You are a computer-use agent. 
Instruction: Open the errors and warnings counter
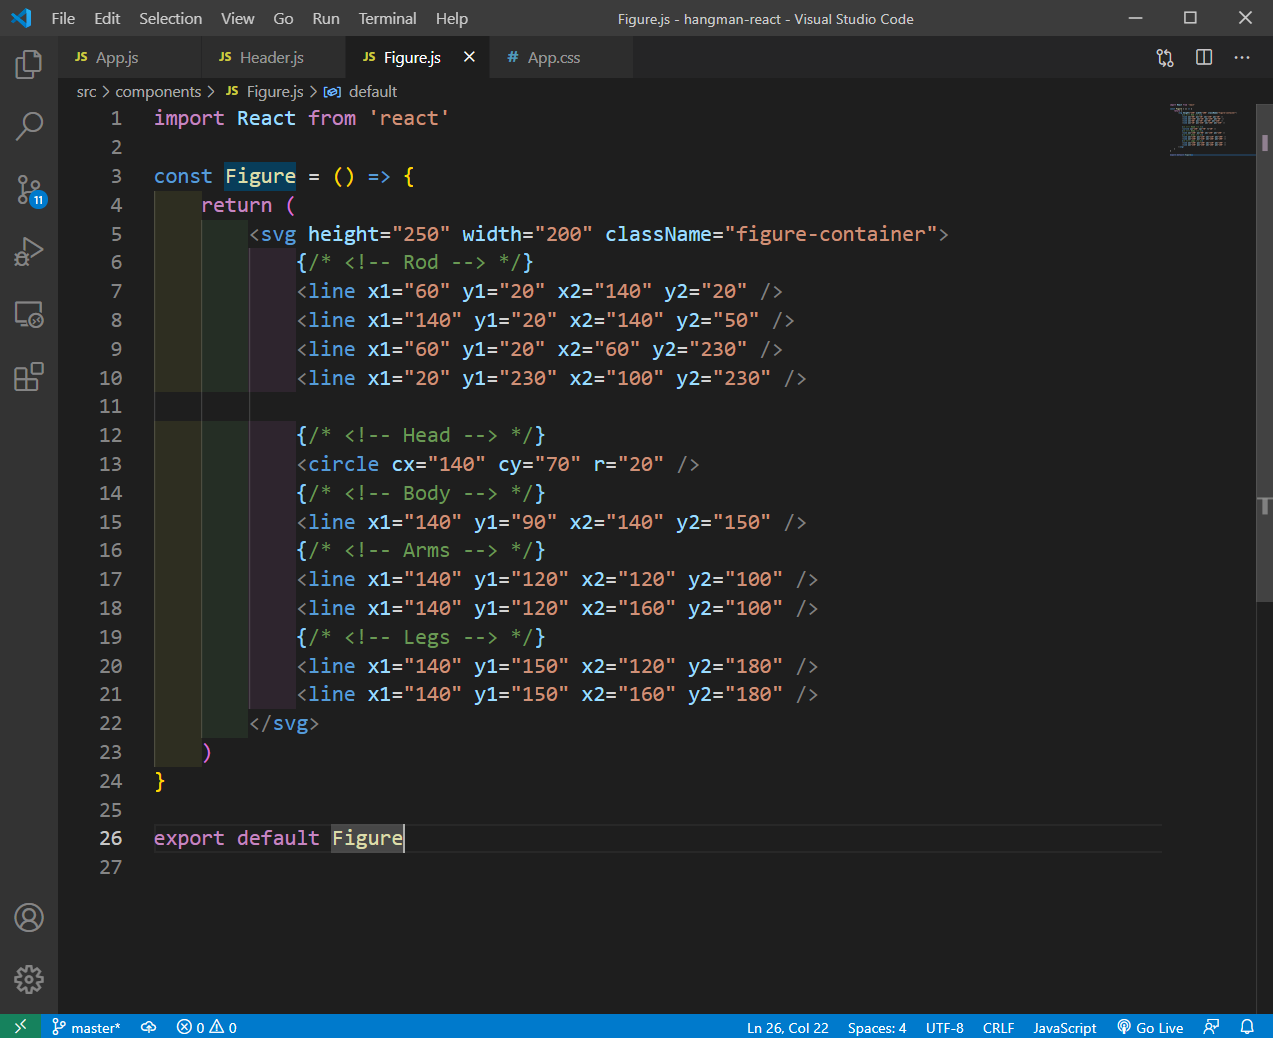[x=207, y=1027]
